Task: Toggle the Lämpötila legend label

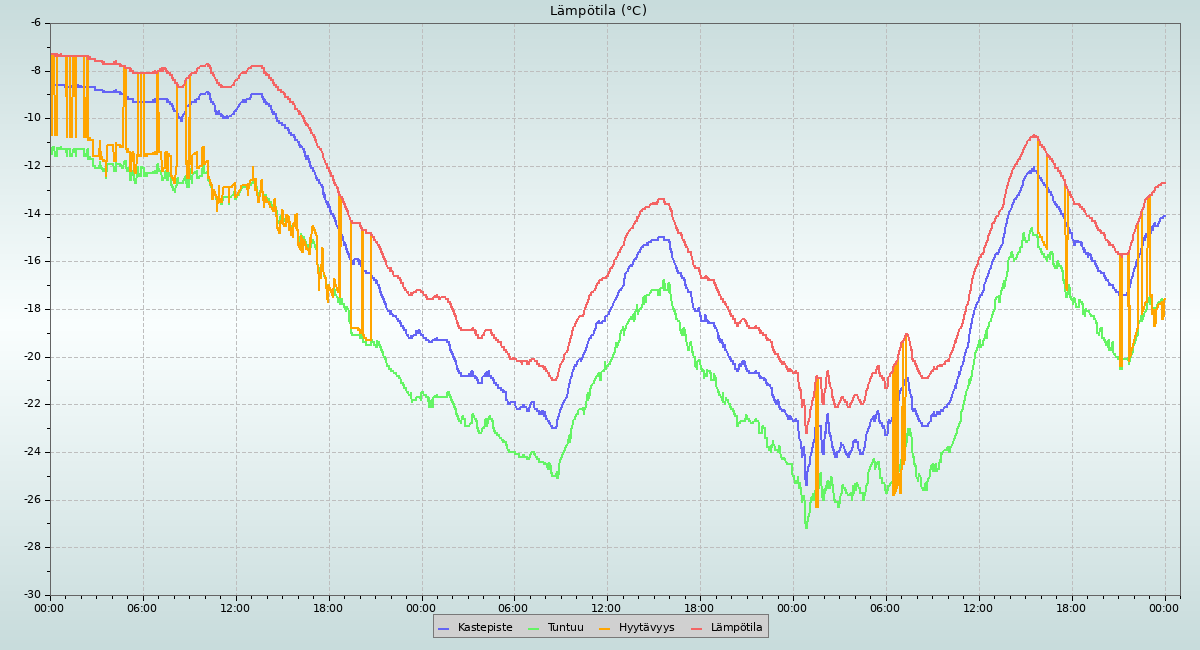Action: click(736, 628)
